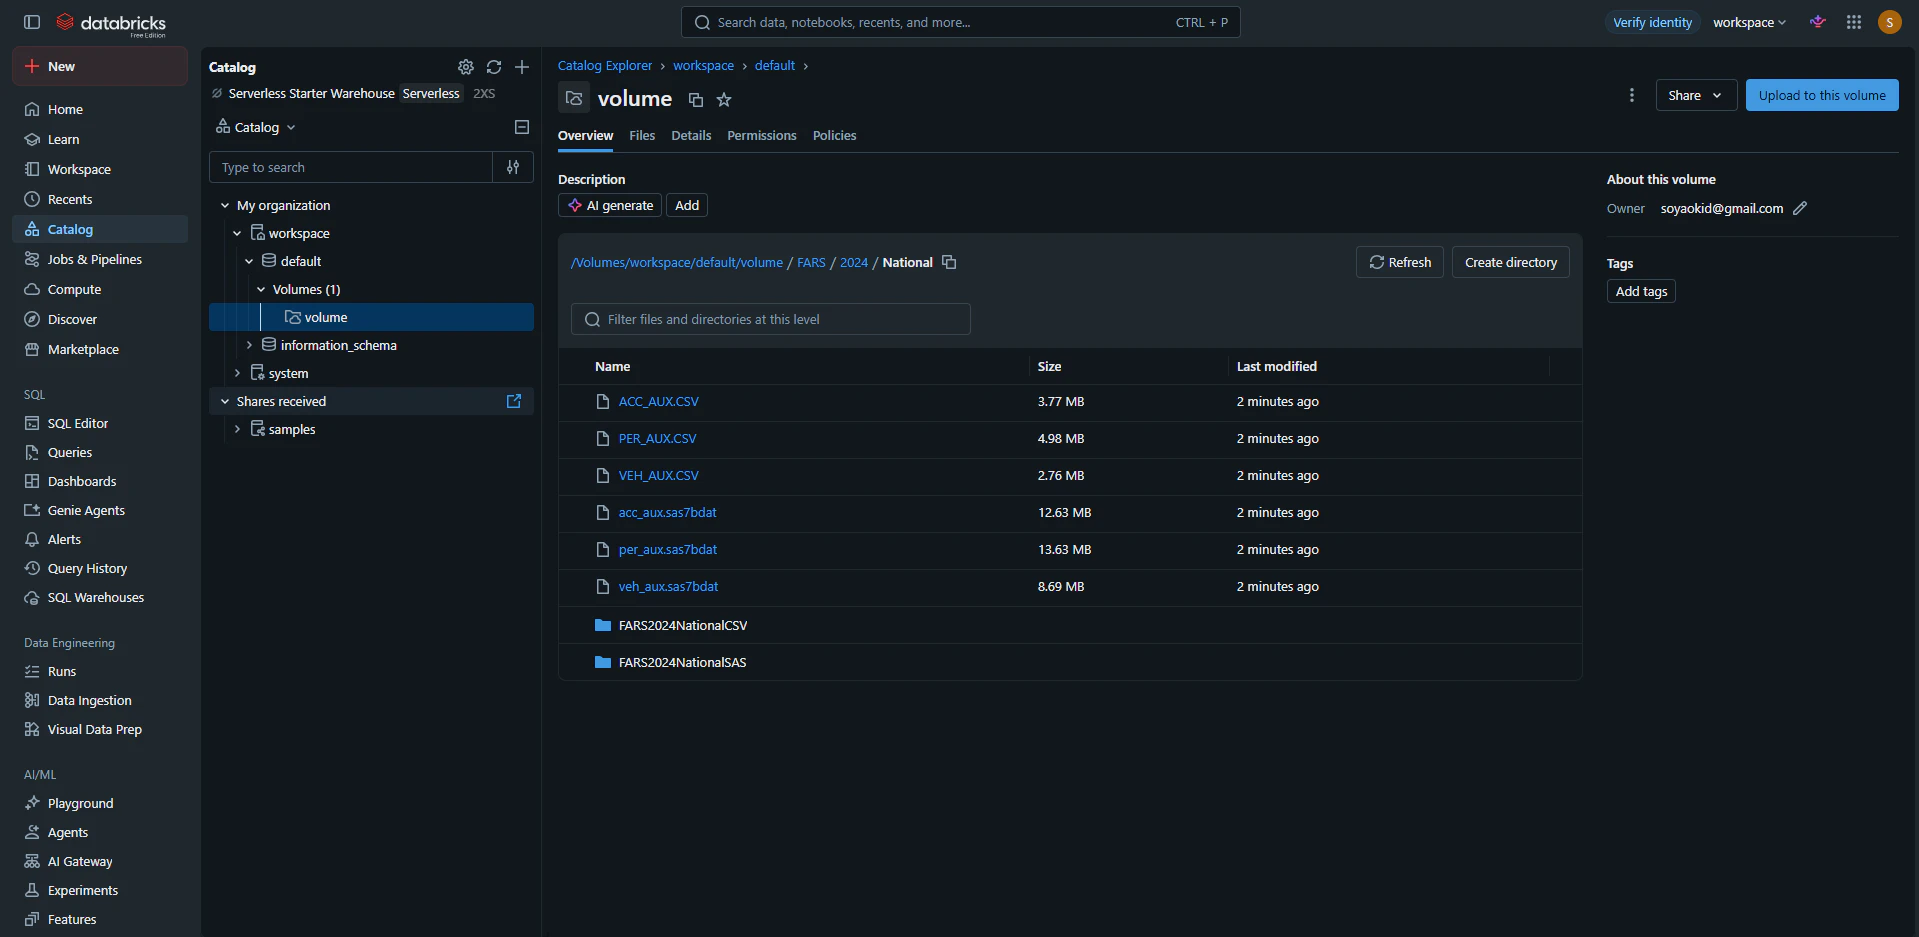Open the Catalog view selector dropdown

pyautogui.click(x=256, y=127)
